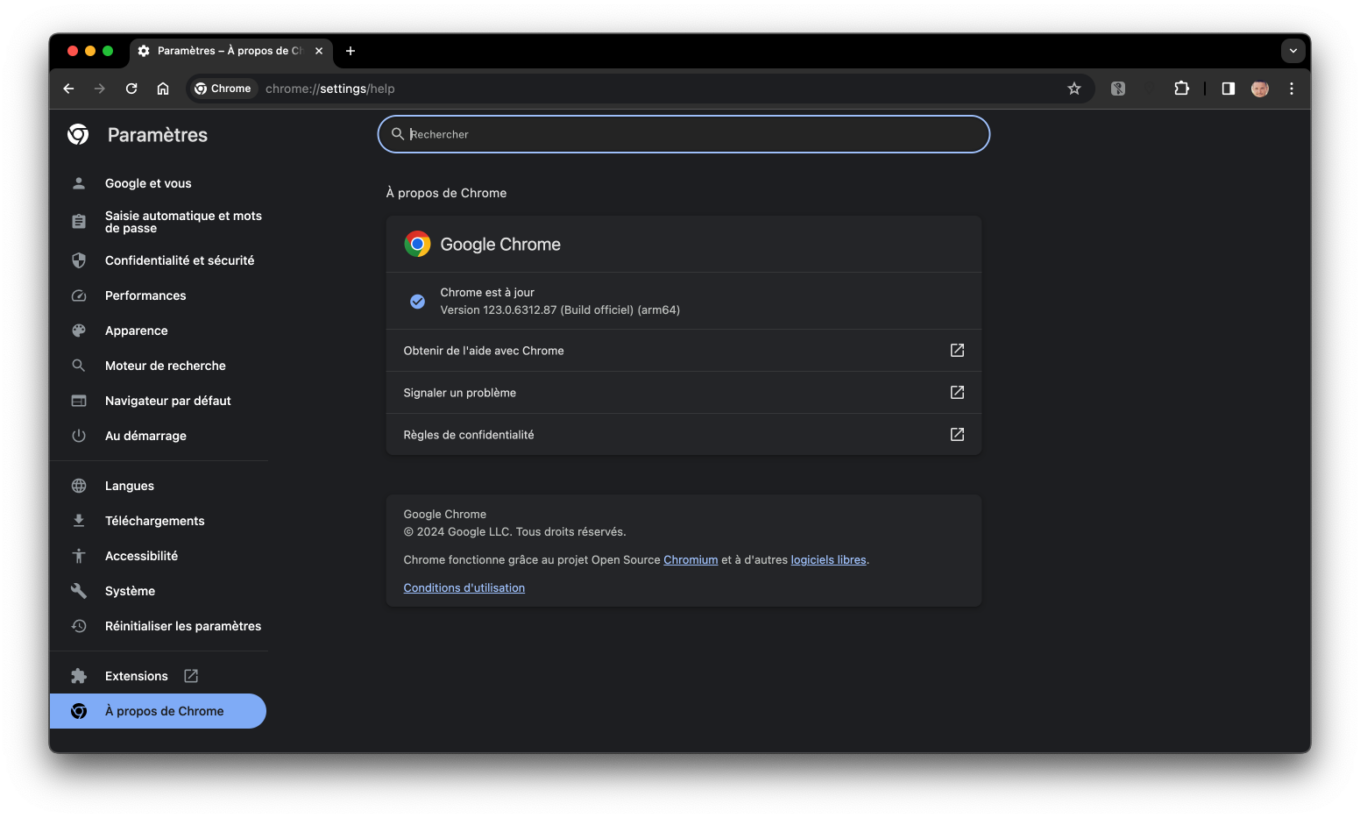The image size is (1360, 818).
Task: Click the palette icon for Apparence
Action: 79,330
